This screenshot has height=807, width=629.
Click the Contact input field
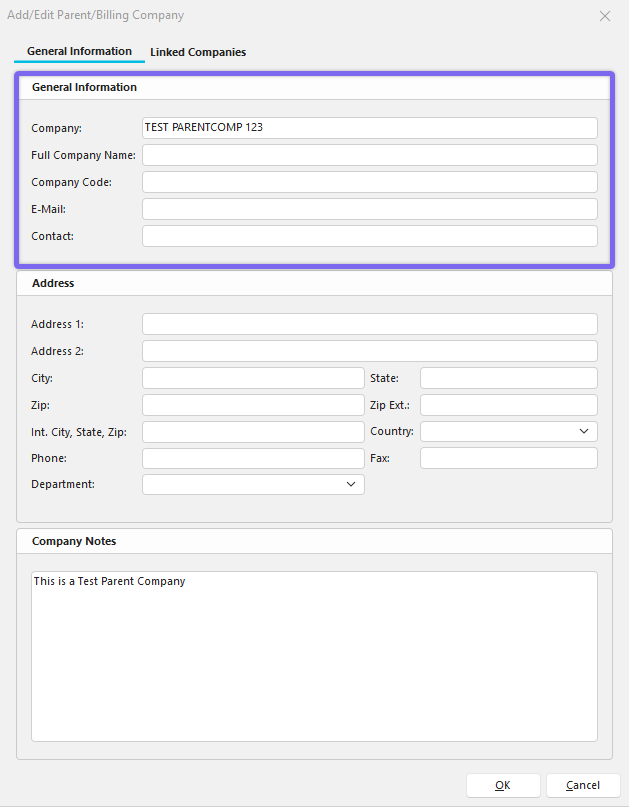(x=369, y=236)
